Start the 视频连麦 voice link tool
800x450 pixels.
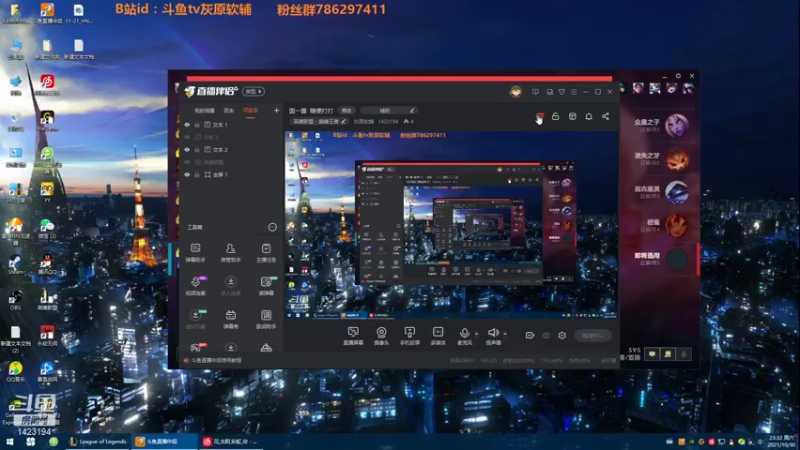(195, 286)
